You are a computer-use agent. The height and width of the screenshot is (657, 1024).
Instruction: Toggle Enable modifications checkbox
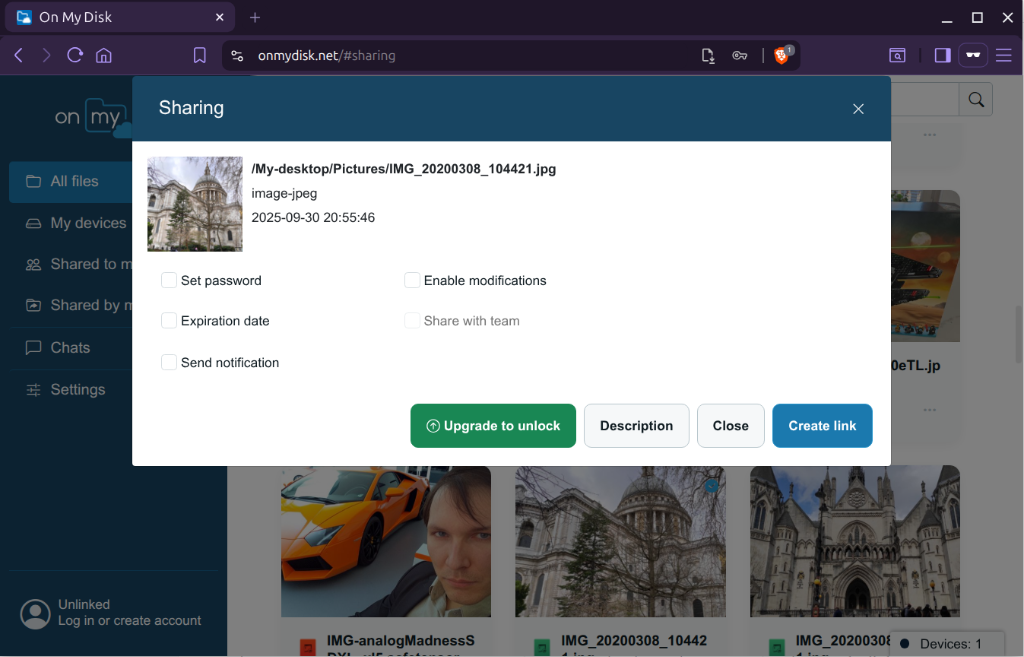point(411,280)
